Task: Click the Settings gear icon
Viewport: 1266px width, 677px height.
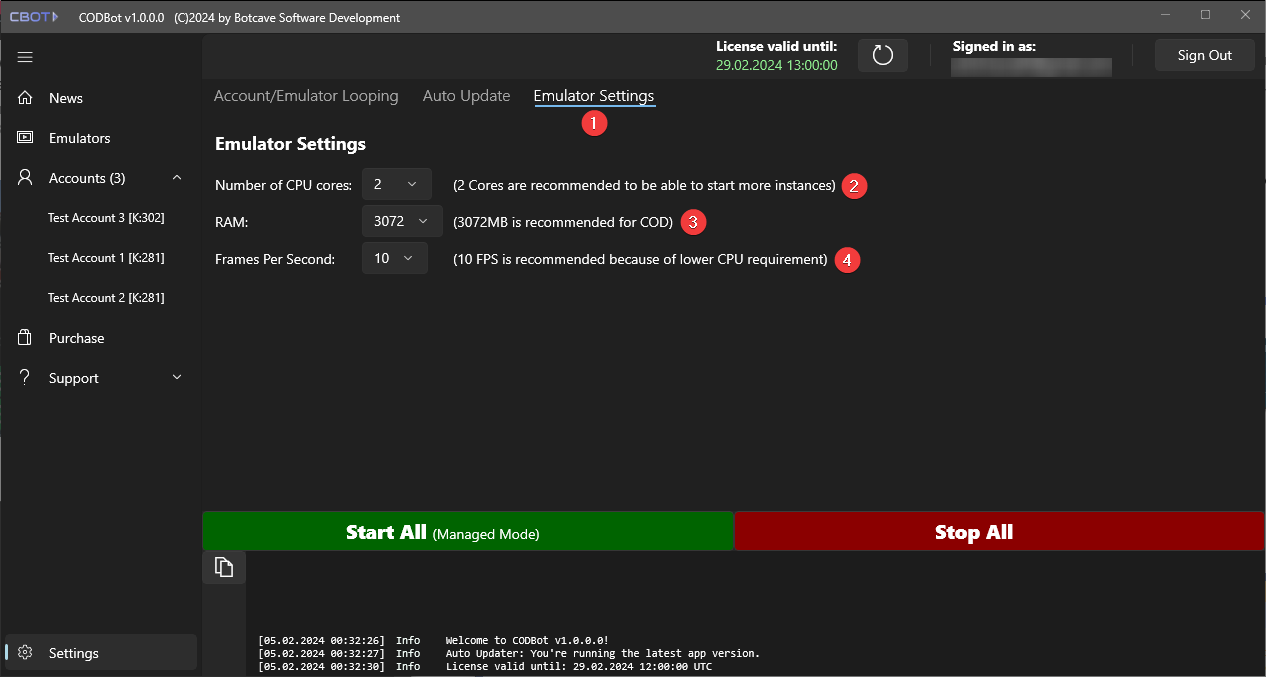Action: (x=26, y=653)
